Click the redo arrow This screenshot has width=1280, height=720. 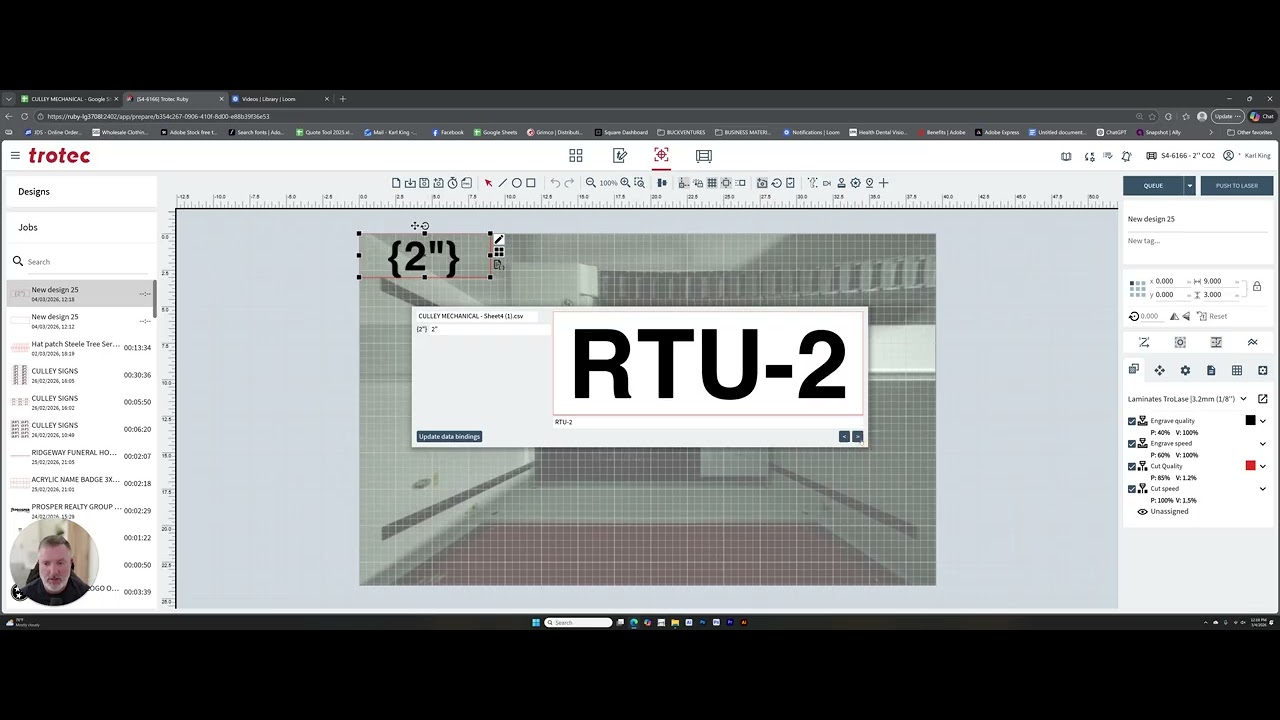click(569, 183)
